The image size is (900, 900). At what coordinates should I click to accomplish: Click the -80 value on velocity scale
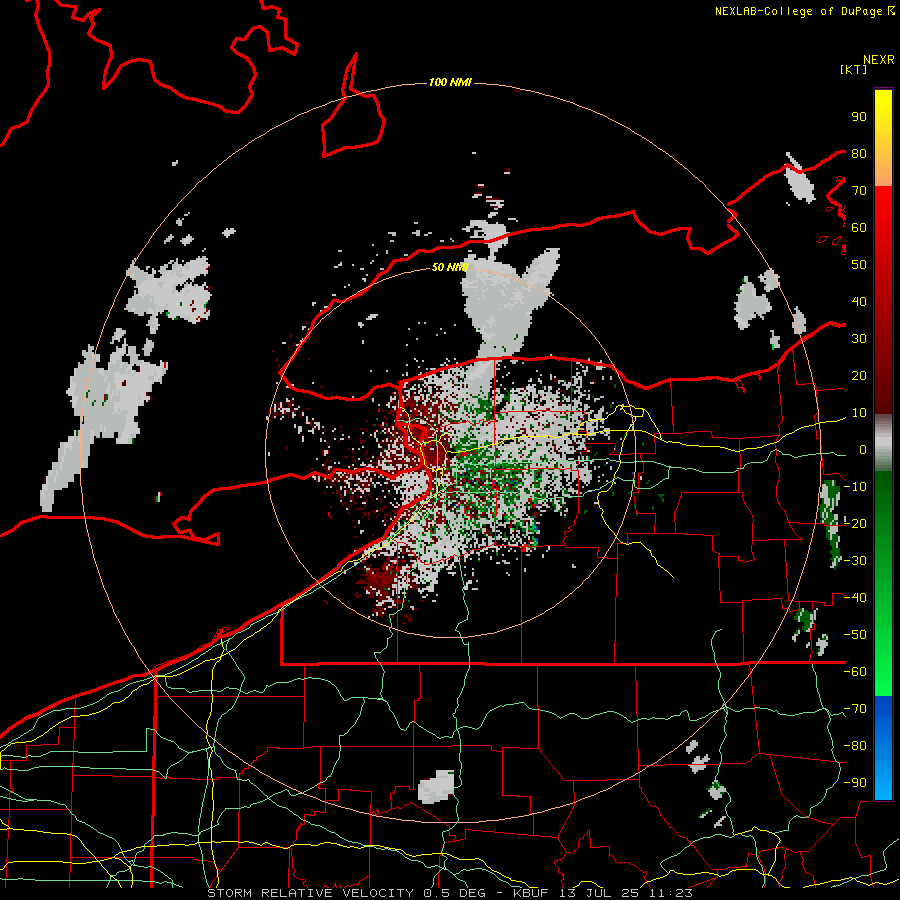tap(855, 746)
